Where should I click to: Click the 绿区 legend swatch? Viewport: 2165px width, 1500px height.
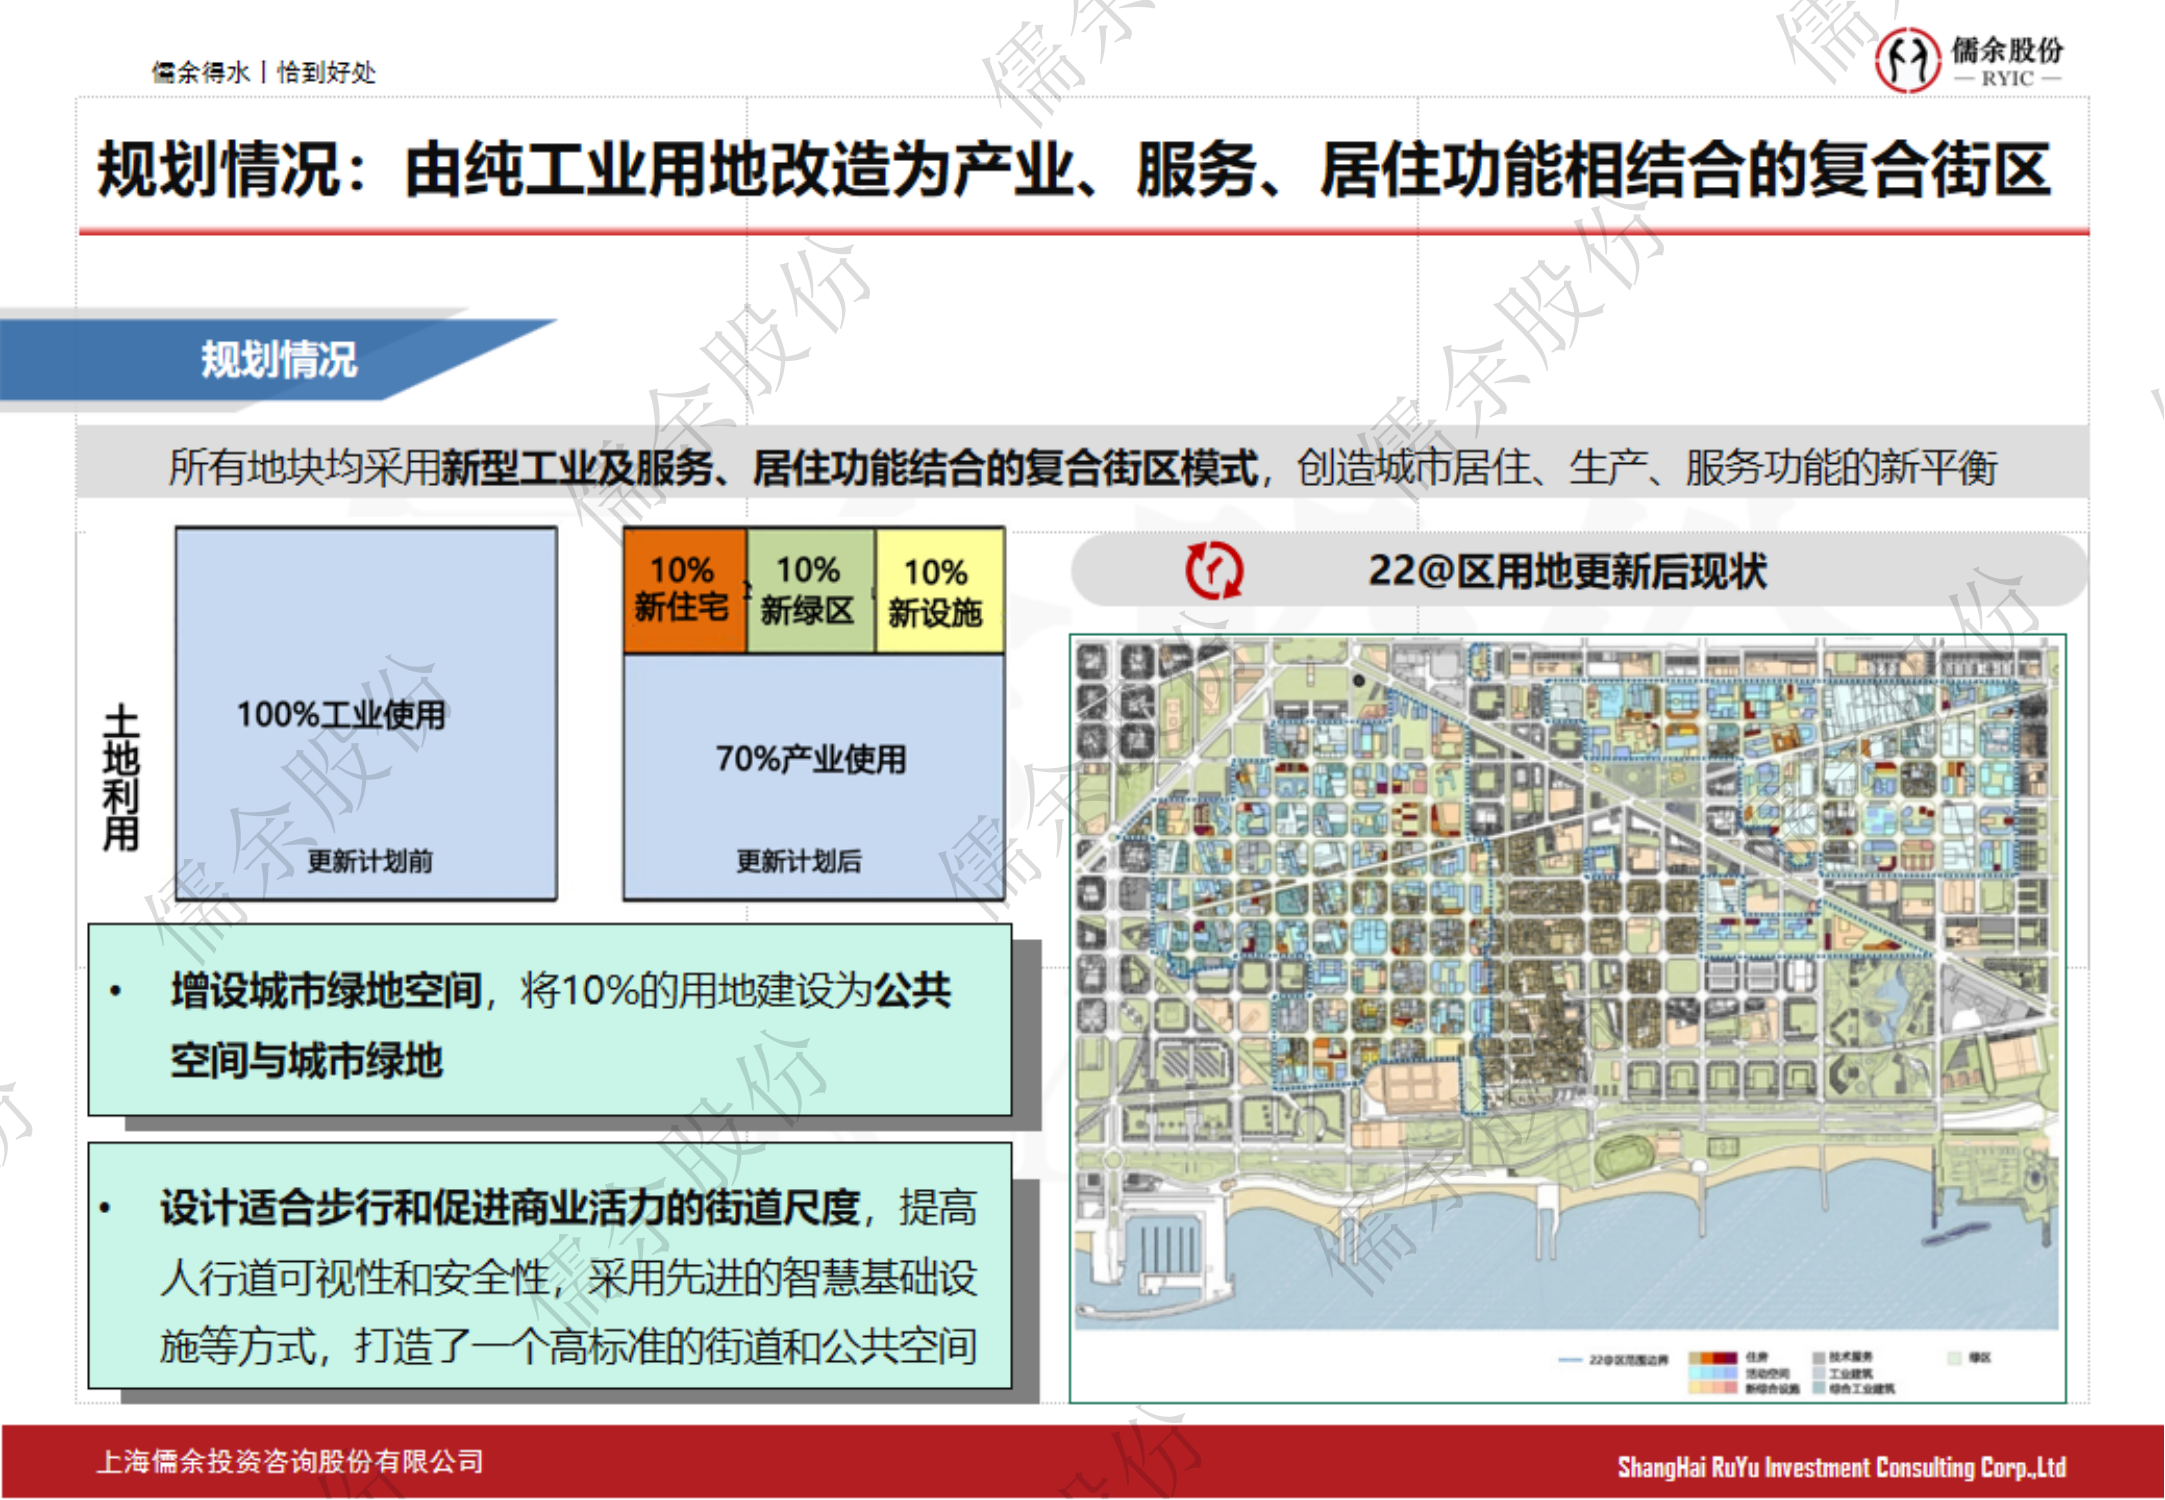click(x=1953, y=1358)
